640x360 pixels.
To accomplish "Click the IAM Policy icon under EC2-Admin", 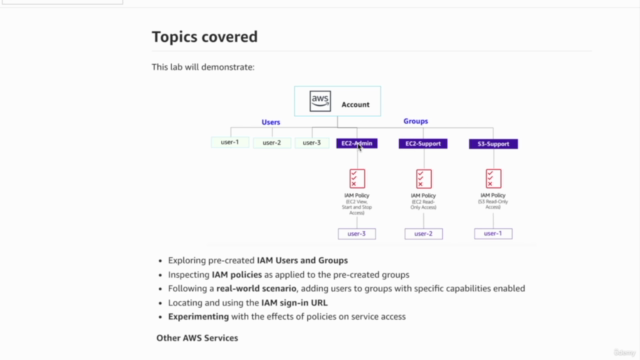I will click(x=357, y=179).
